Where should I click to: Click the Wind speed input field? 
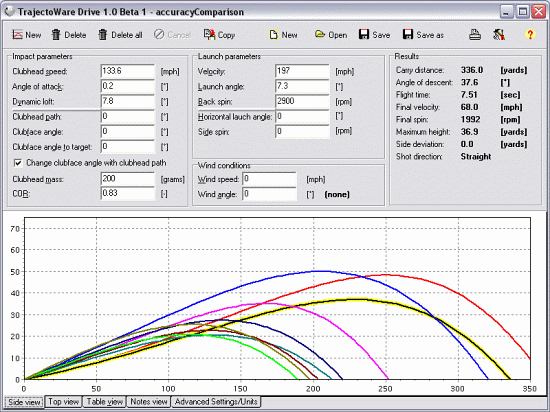269,179
